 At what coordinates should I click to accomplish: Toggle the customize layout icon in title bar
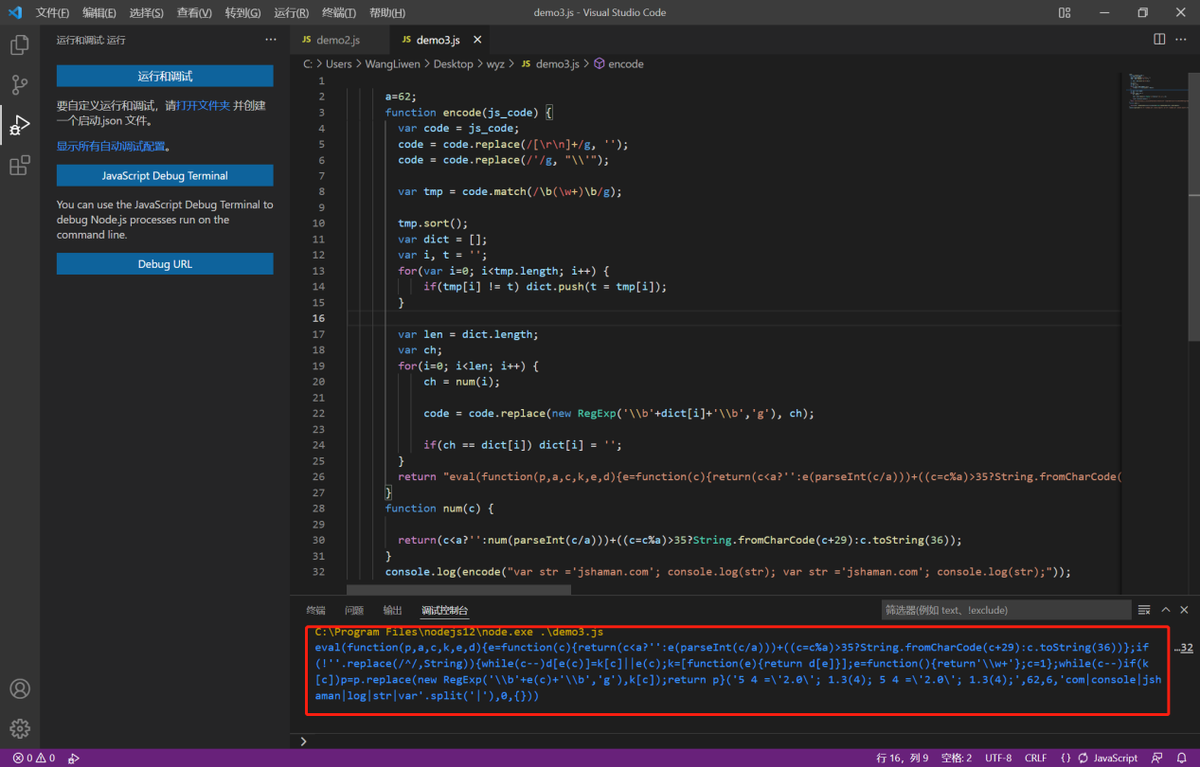click(1065, 13)
